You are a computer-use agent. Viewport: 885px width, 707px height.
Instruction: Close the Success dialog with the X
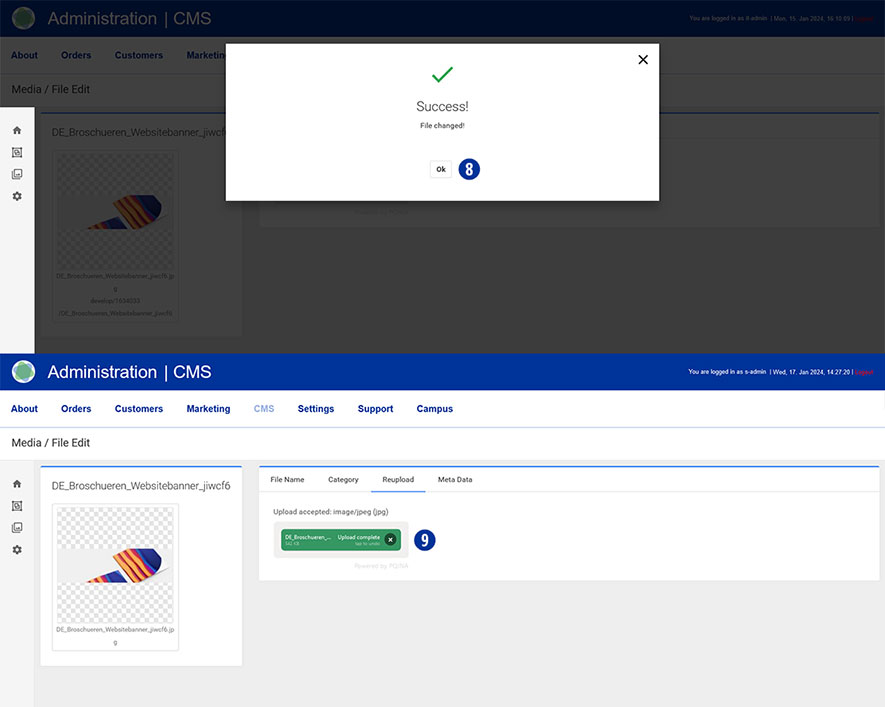point(643,60)
